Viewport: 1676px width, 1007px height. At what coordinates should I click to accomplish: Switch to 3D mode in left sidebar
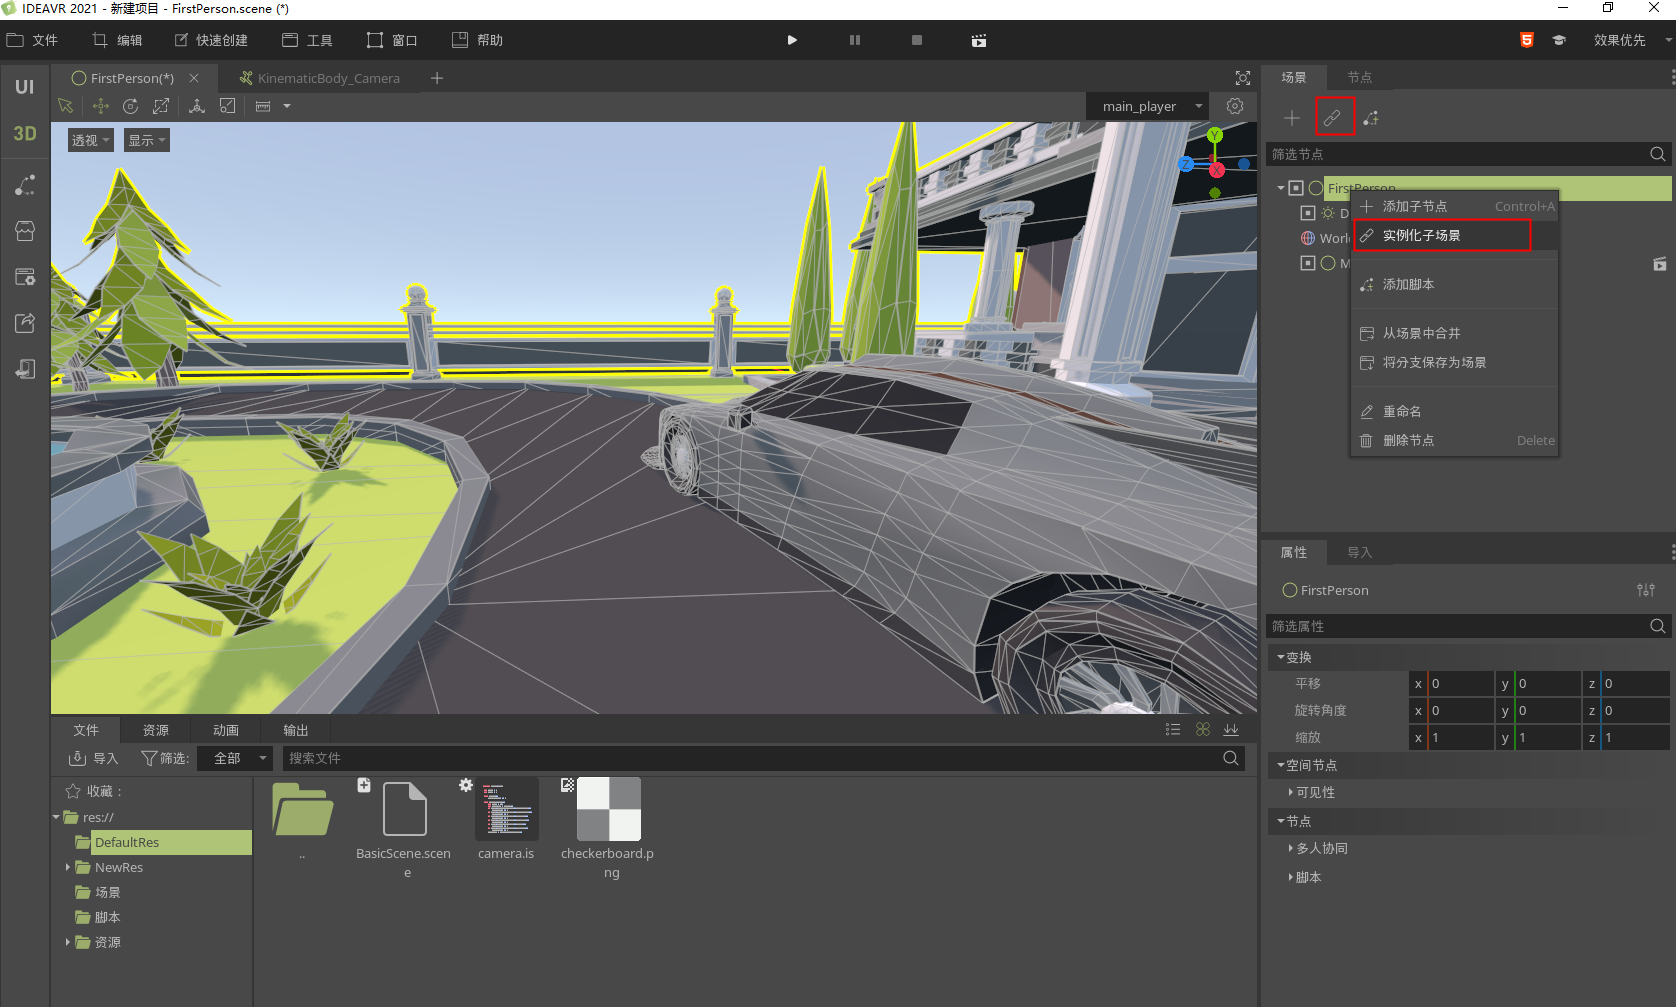click(x=25, y=134)
